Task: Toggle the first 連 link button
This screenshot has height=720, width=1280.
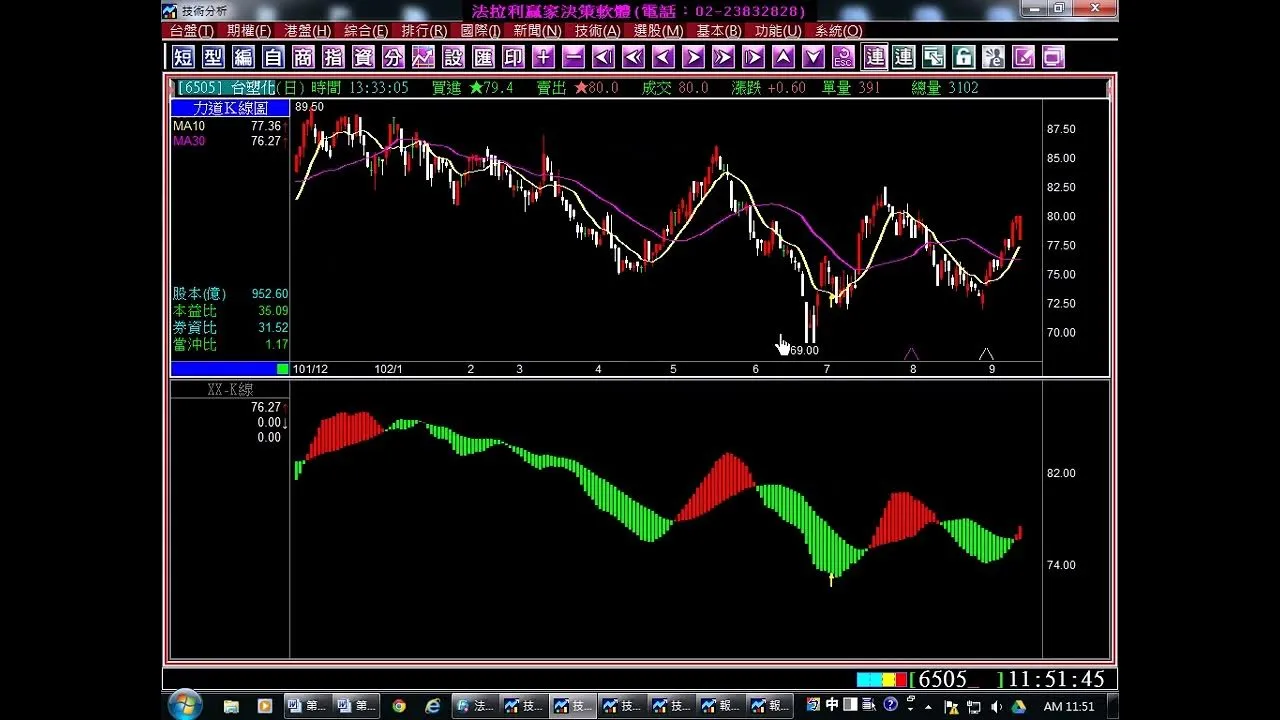Action: tap(874, 57)
